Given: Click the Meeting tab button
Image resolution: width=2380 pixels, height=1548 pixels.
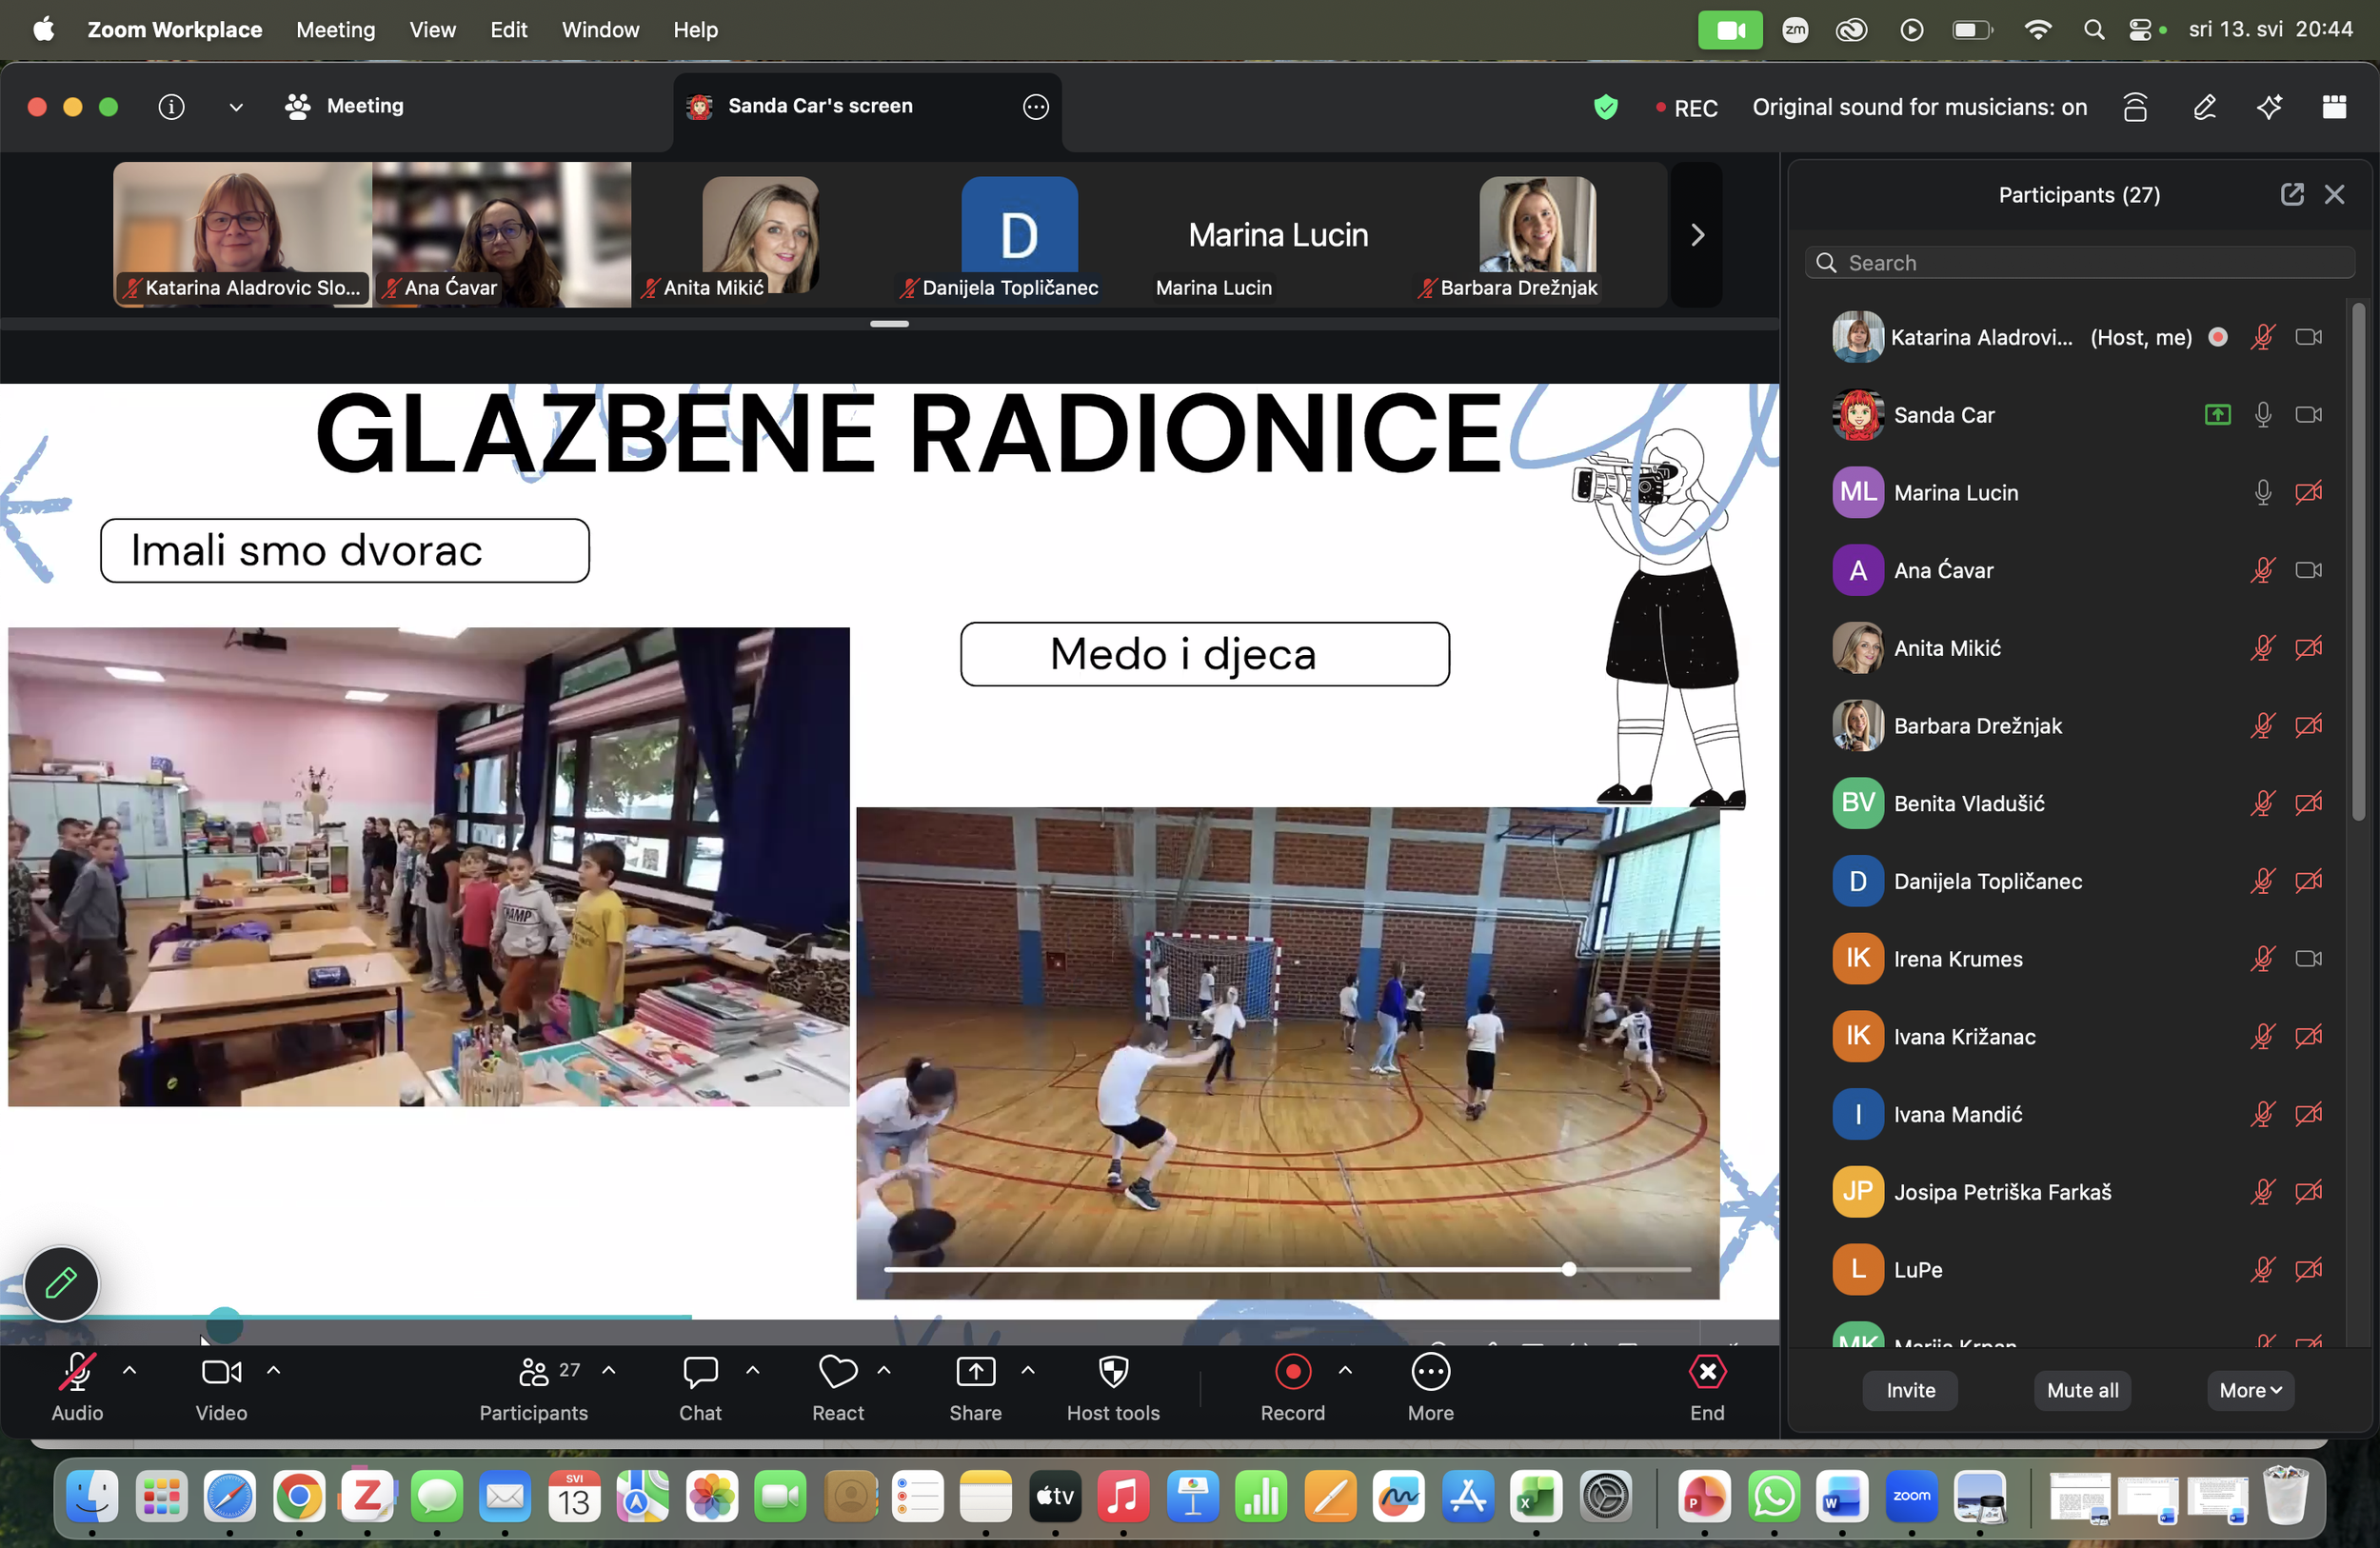Looking at the screenshot, I should tap(345, 106).
